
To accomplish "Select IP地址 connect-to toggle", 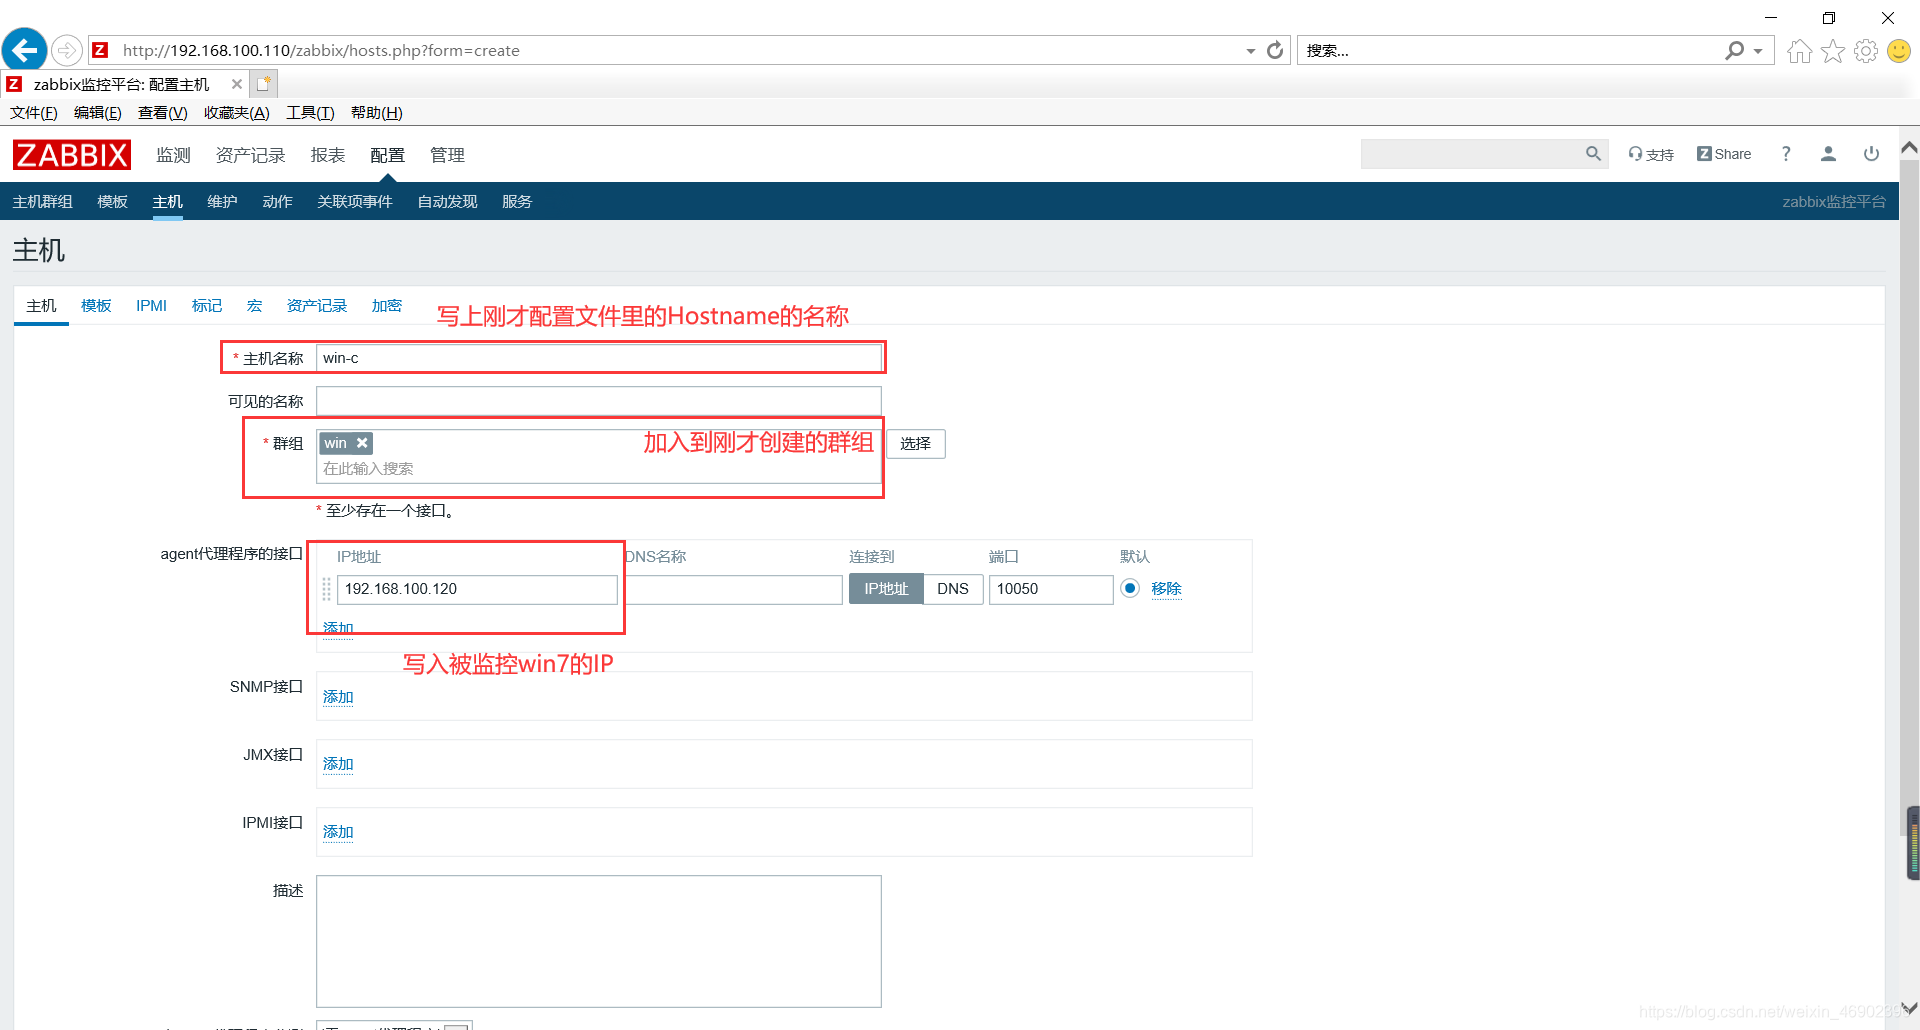I will point(886,589).
